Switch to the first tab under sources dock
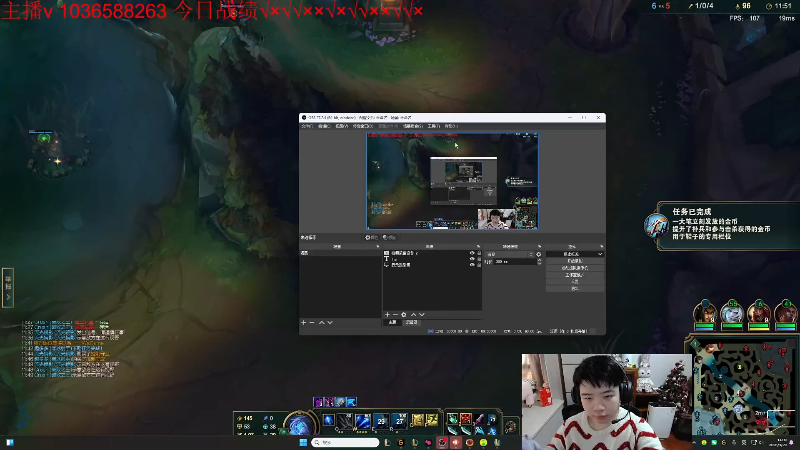Viewport: 800px width, 450px height. click(392, 322)
